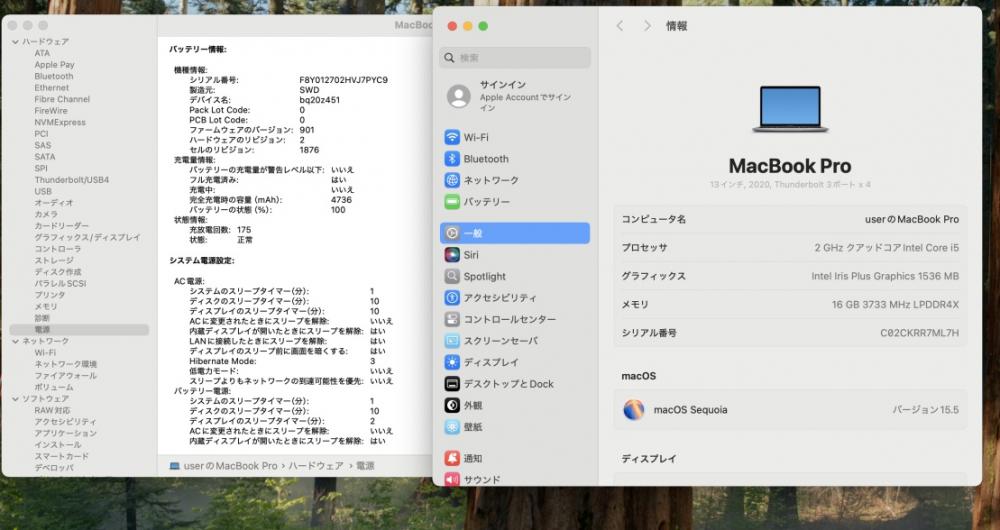
Task: Click the MacBook Pro laptop image
Action: point(790,109)
